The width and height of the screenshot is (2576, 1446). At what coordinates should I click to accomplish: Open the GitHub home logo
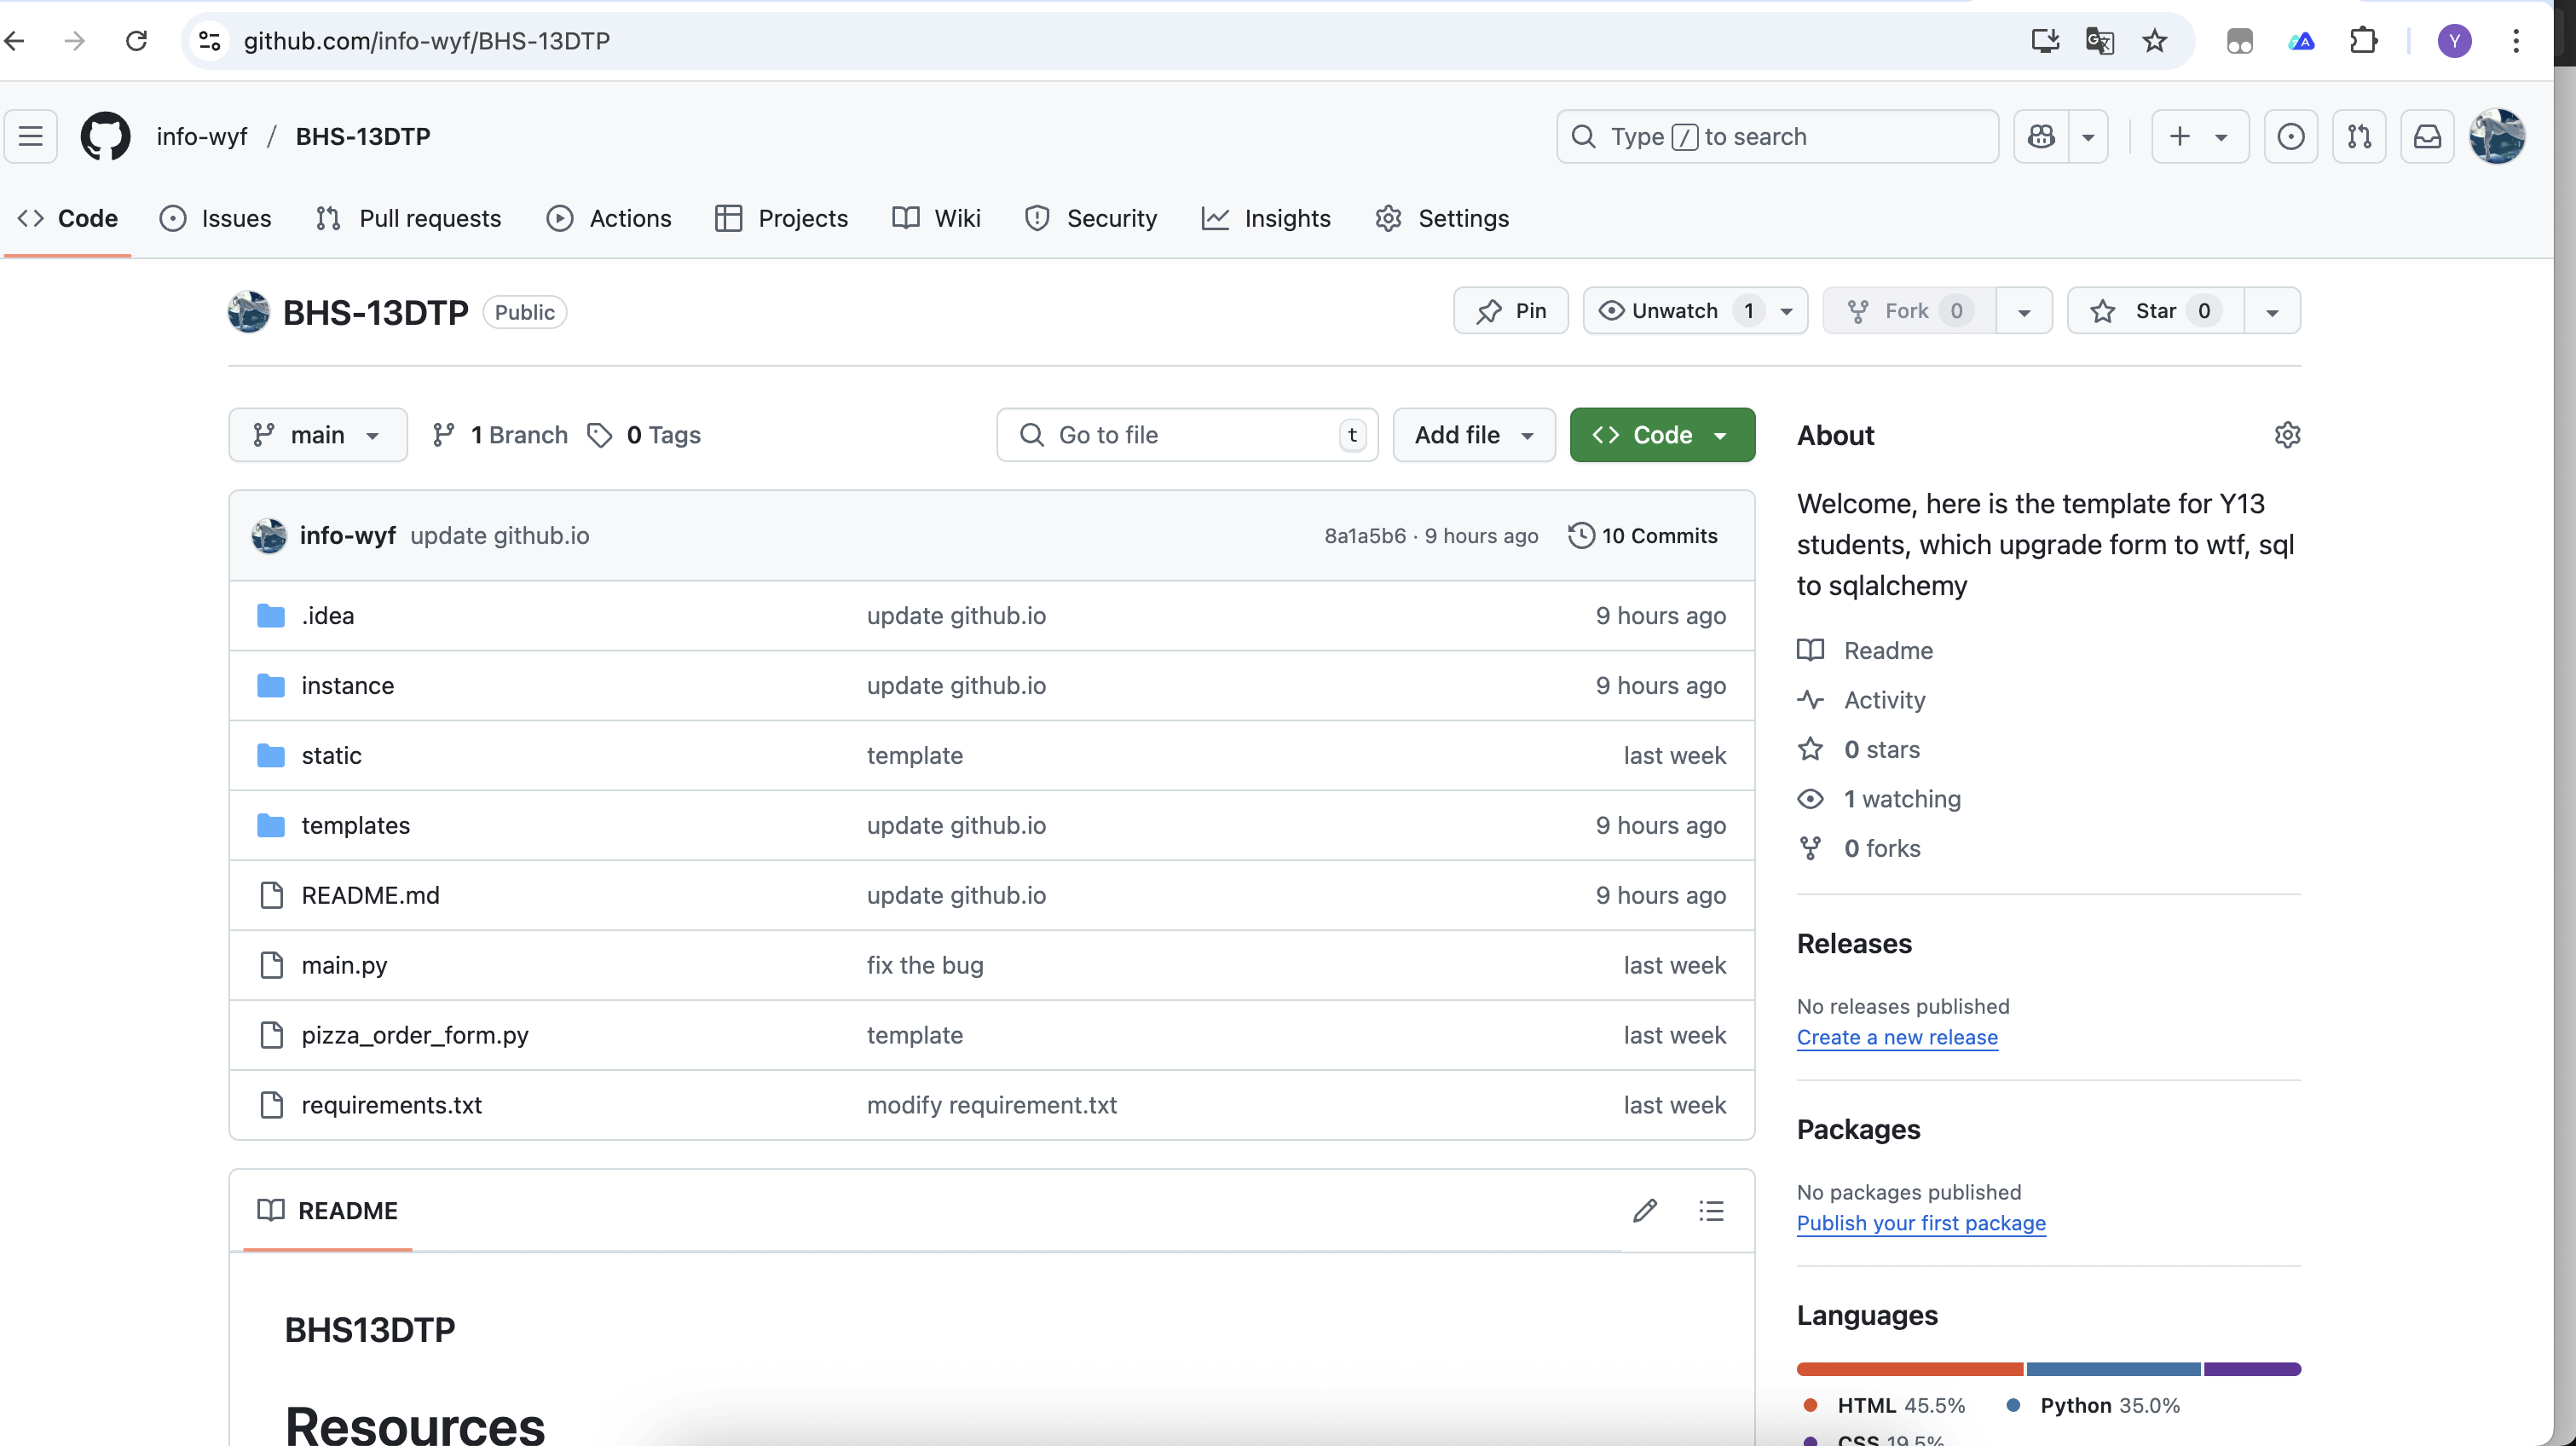[x=105, y=136]
